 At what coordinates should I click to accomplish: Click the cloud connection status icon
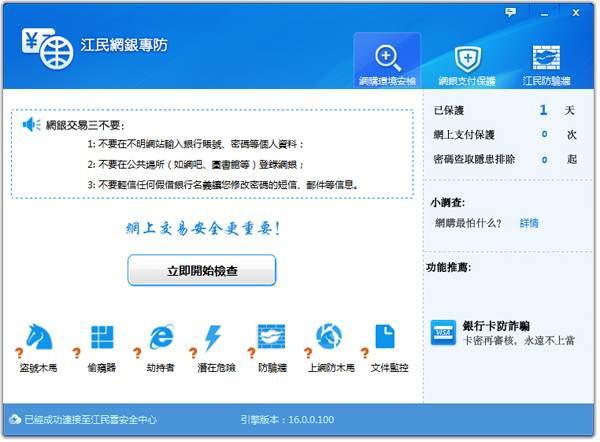point(15,421)
